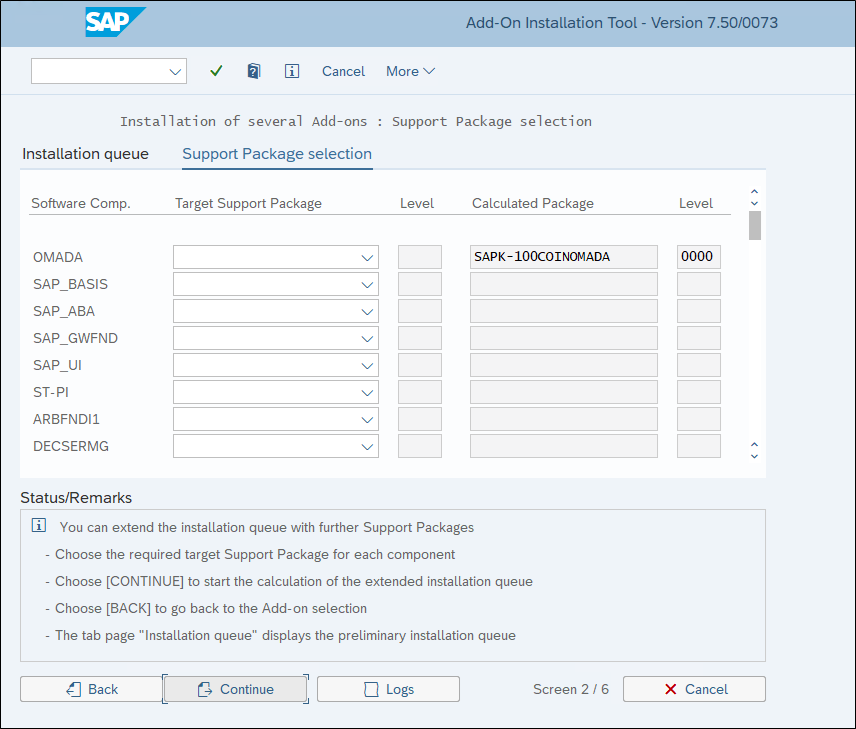The height and width of the screenshot is (729, 856).
Task: Click the OMADA software component label
Action: click(x=58, y=257)
